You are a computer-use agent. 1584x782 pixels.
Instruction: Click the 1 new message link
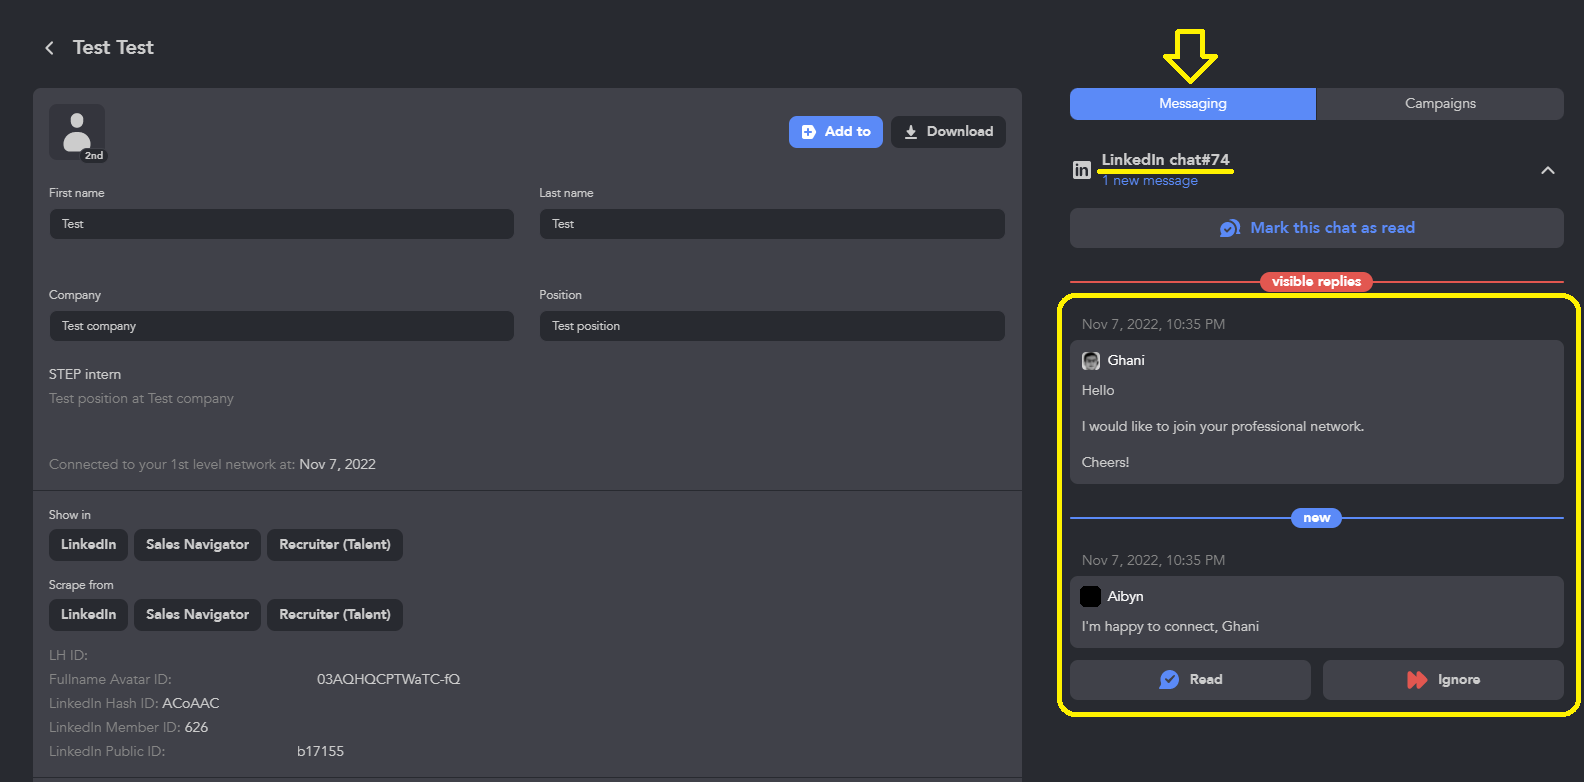[x=1150, y=181]
